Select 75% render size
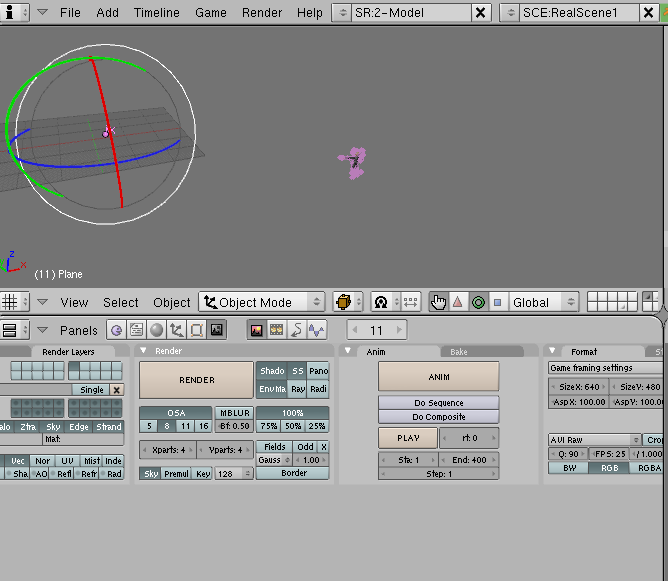The width and height of the screenshot is (668, 581). click(x=268, y=426)
